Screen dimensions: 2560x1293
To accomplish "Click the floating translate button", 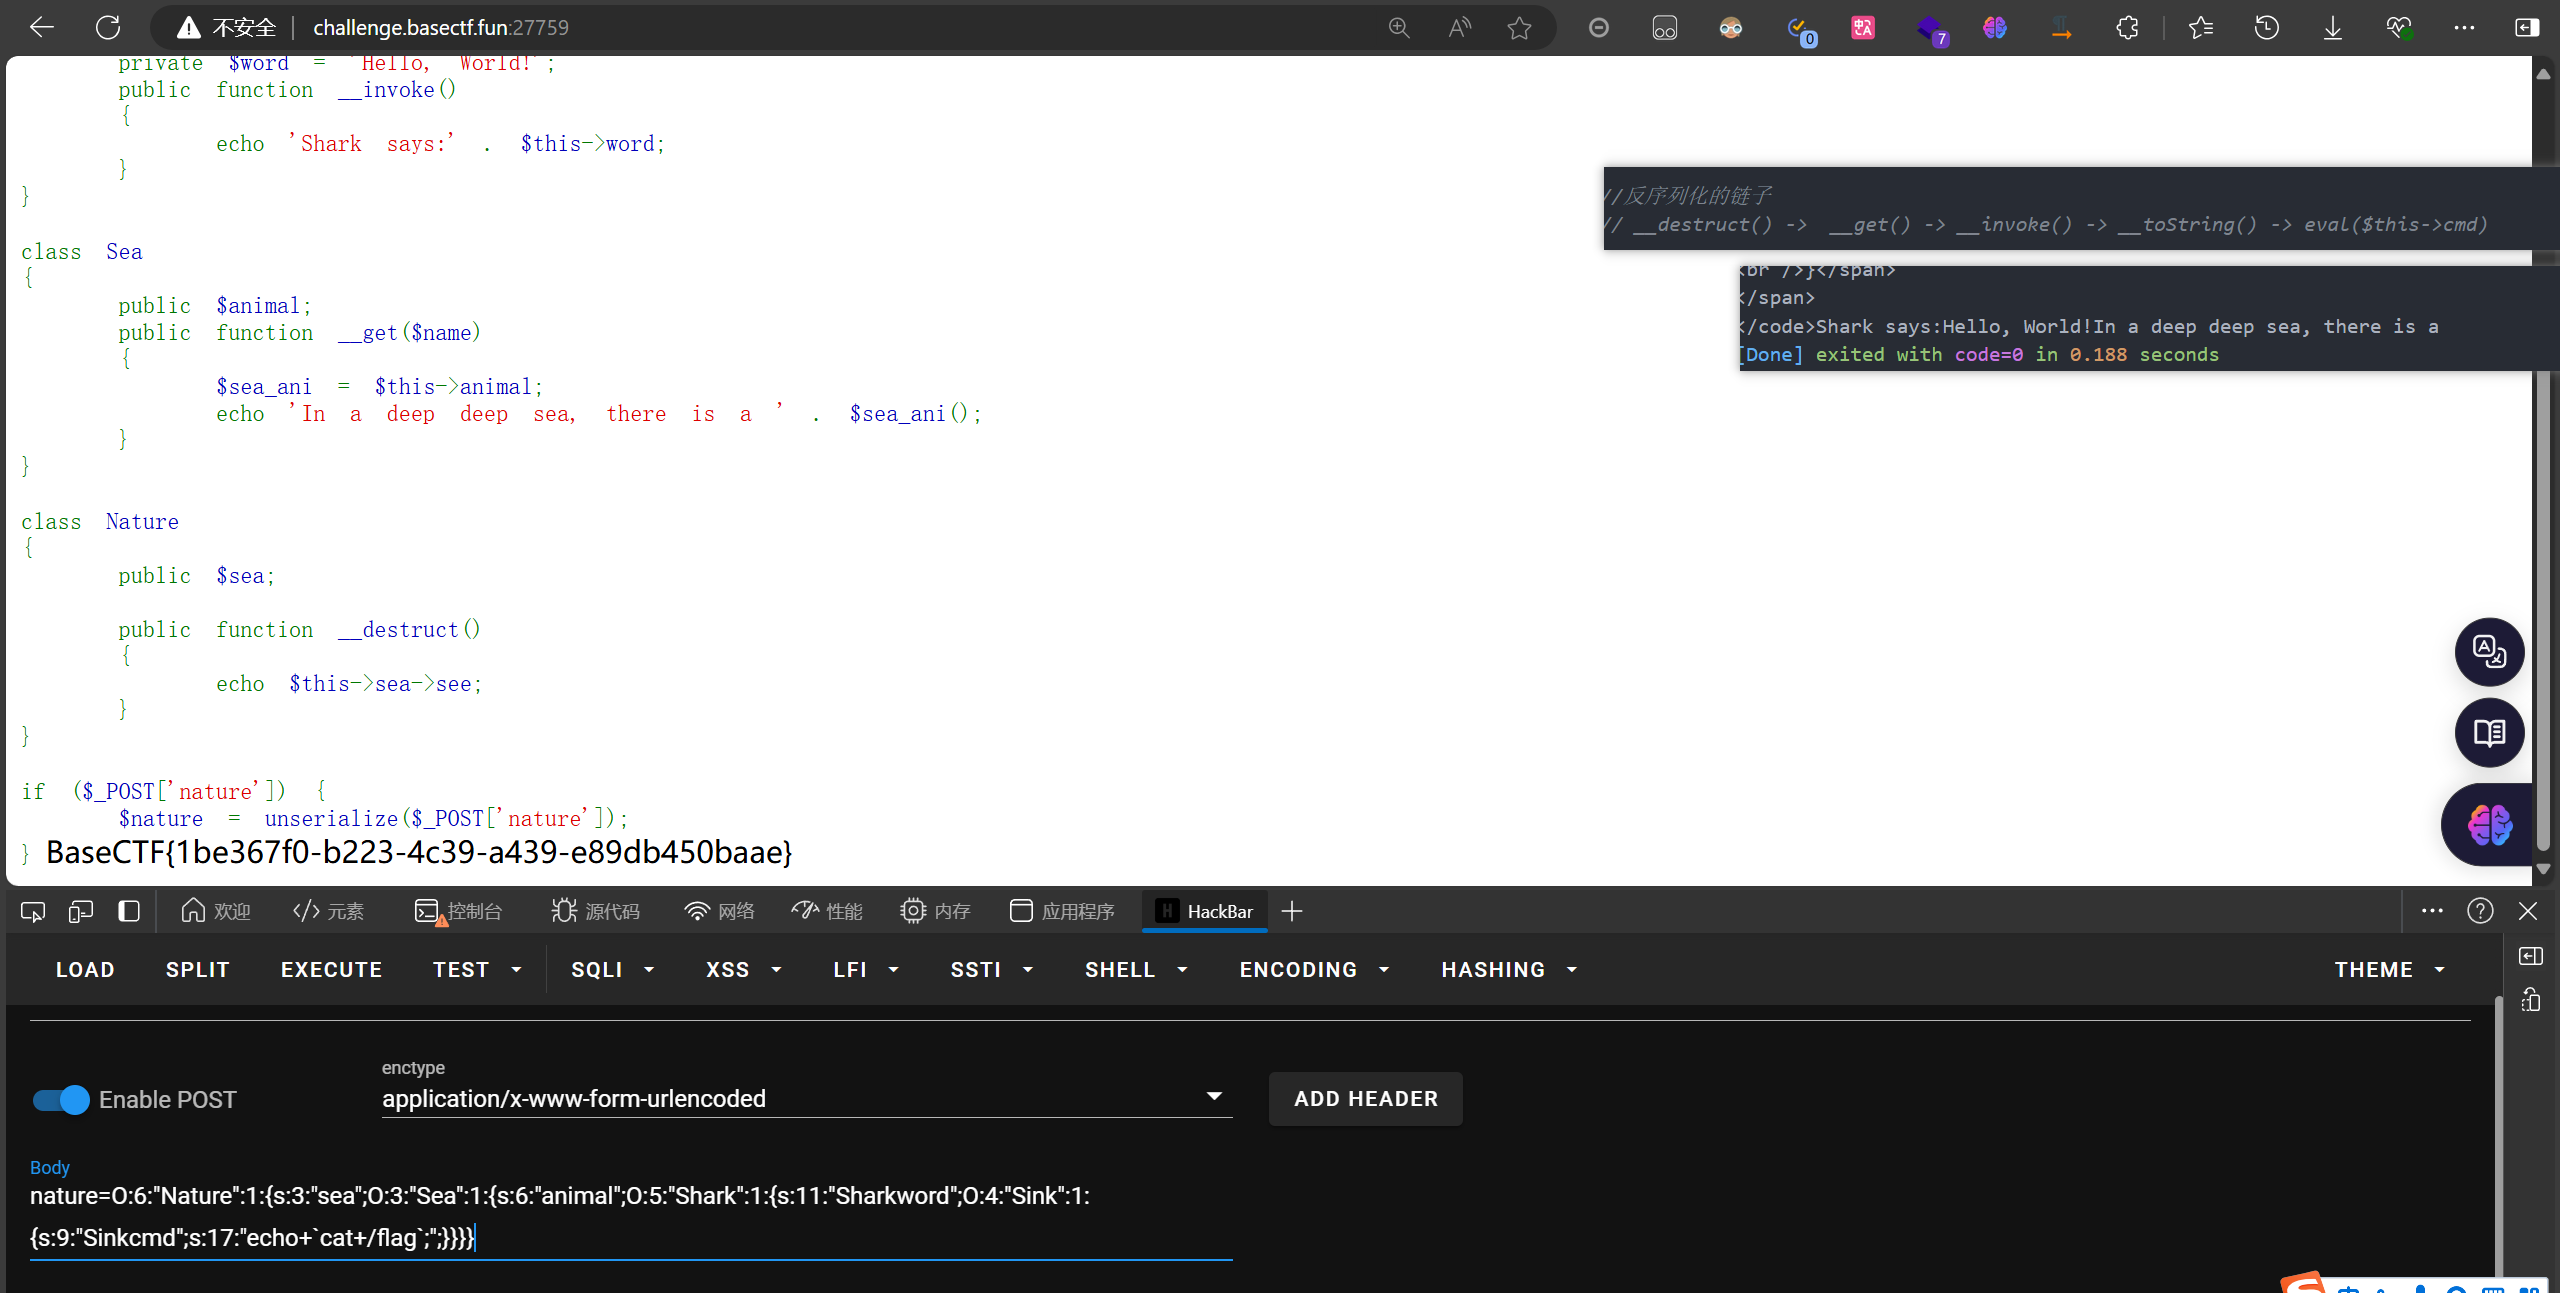I will tap(2489, 652).
